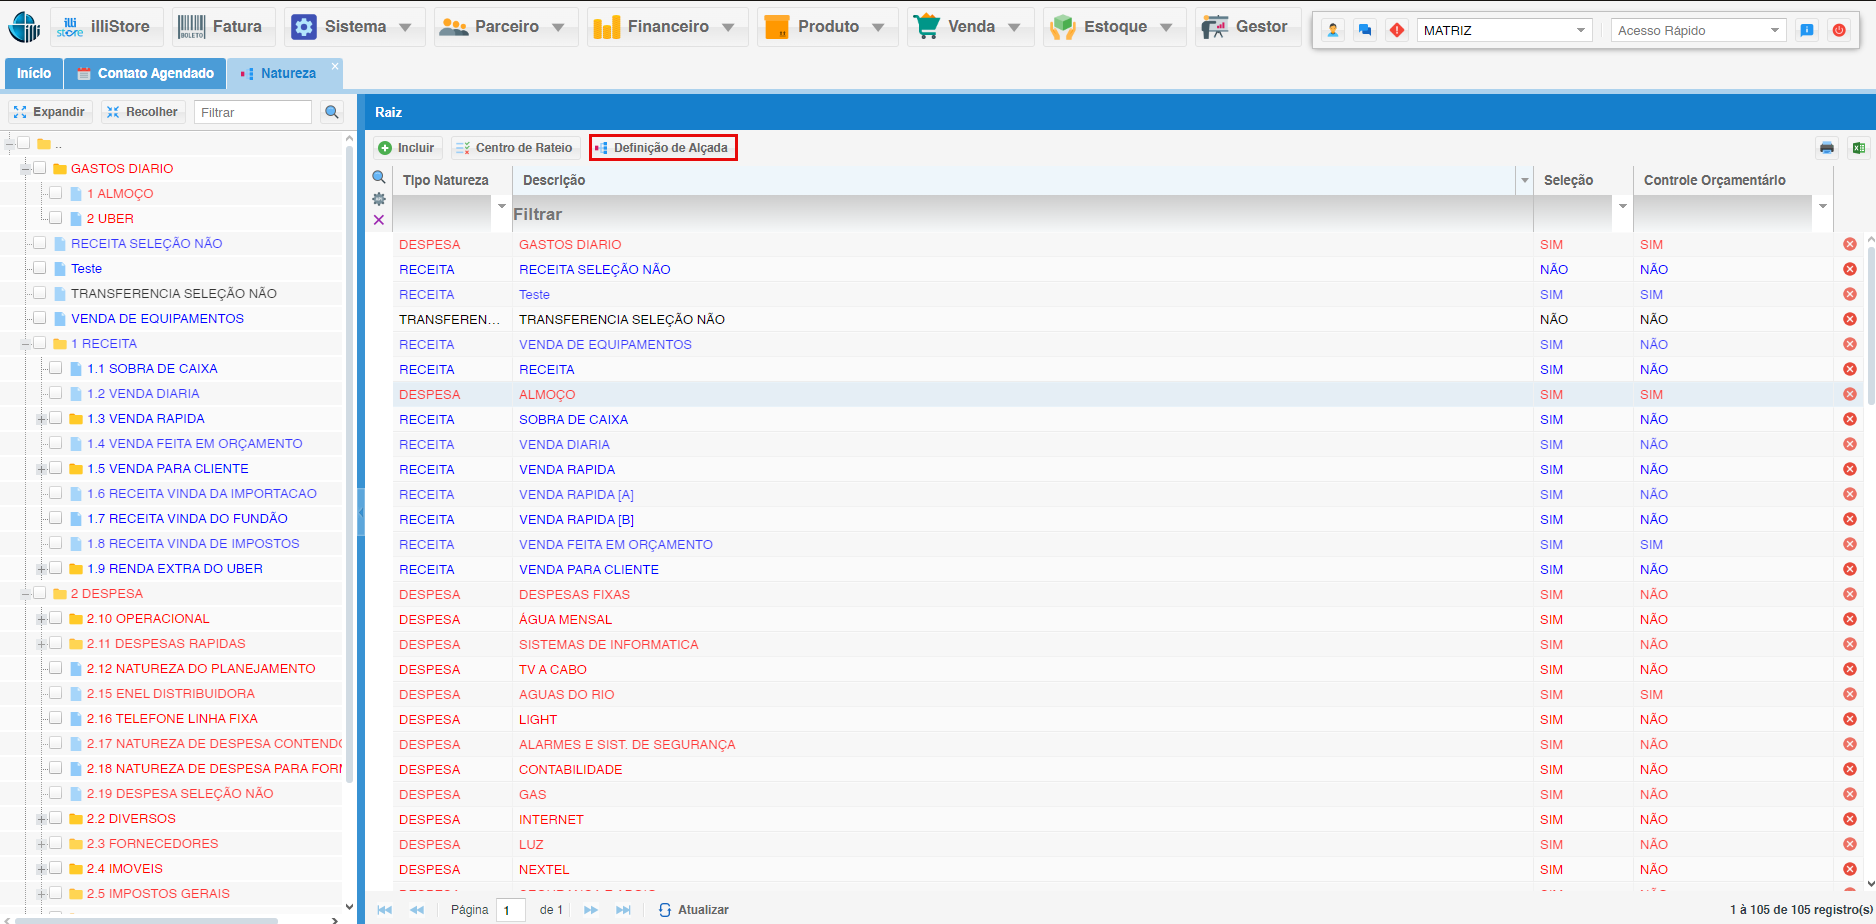Tick the VENDA DE EQUIPAMENTOS checkbox
The image size is (1876, 924).
pyautogui.click(x=40, y=318)
